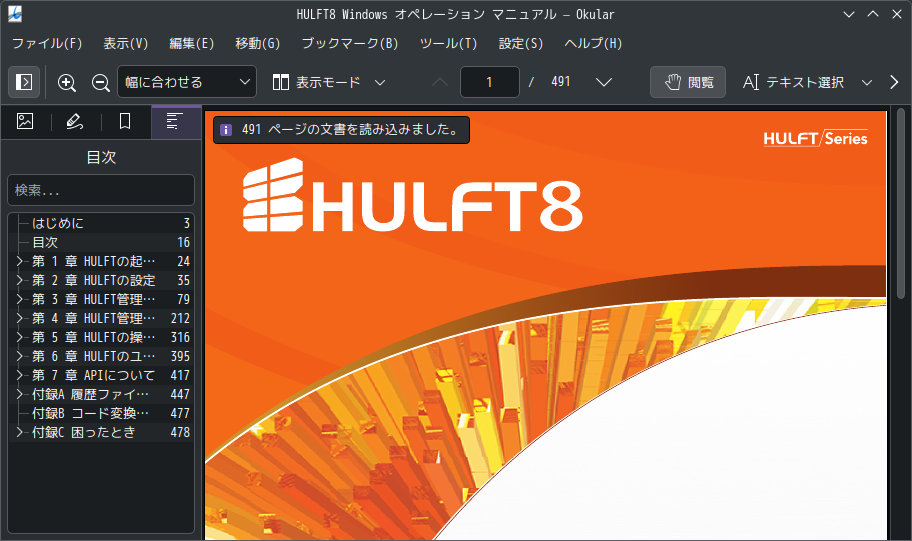Click the zoom in magnifier icon
This screenshot has height=541, width=912.
point(67,83)
